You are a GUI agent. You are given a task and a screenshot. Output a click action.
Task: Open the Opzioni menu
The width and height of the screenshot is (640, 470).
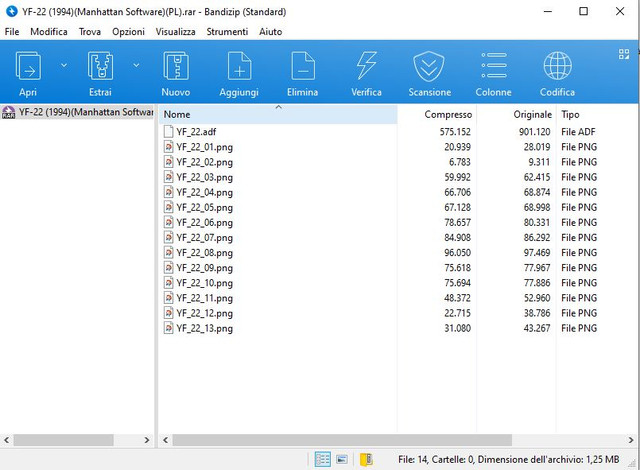(x=128, y=31)
